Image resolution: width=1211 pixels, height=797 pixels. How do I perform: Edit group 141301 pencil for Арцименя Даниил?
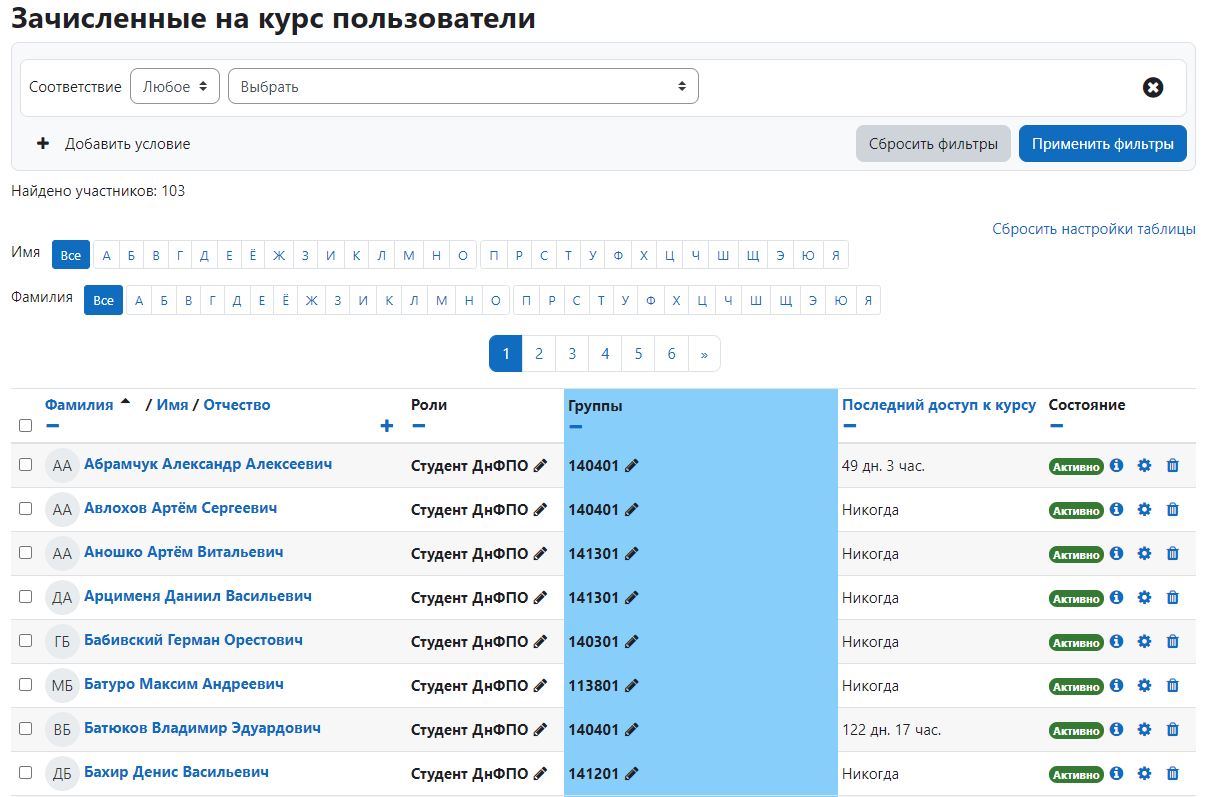coord(631,598)
